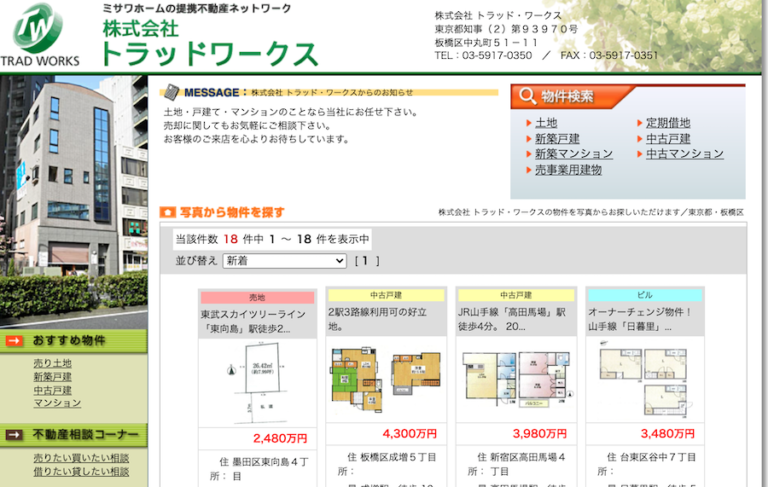Open the 成増 house floor plan thumbnail
Viewport: 768px width, 487px height.
click(x=386, y=379)
